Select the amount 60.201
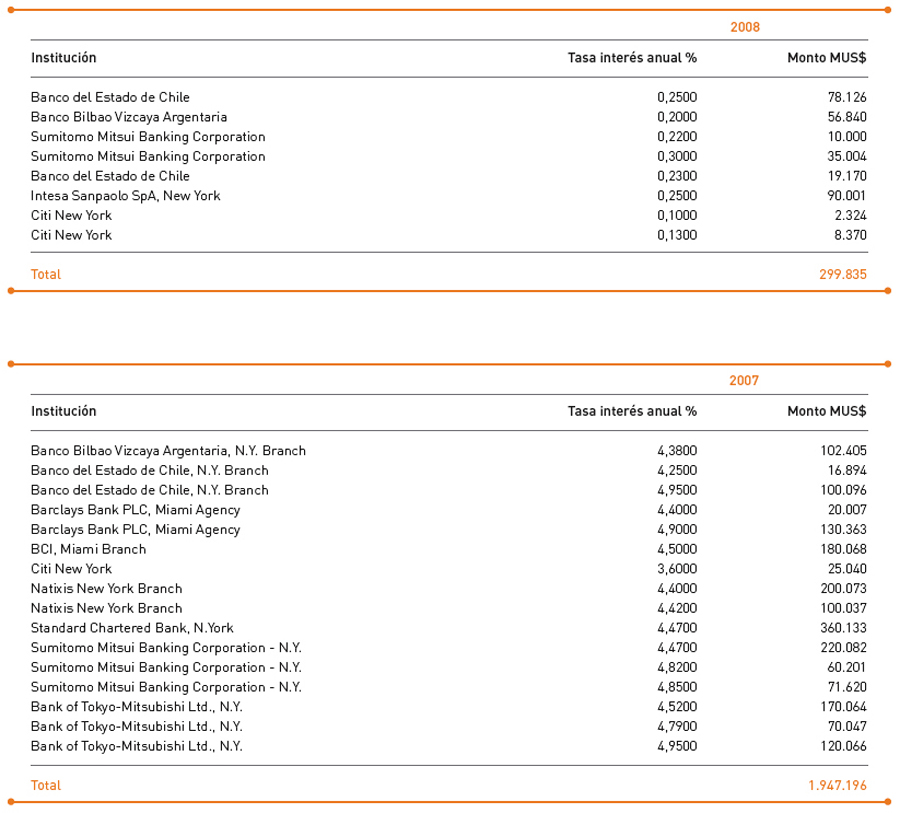Viewport: 900px width, 813px height. 847,667
